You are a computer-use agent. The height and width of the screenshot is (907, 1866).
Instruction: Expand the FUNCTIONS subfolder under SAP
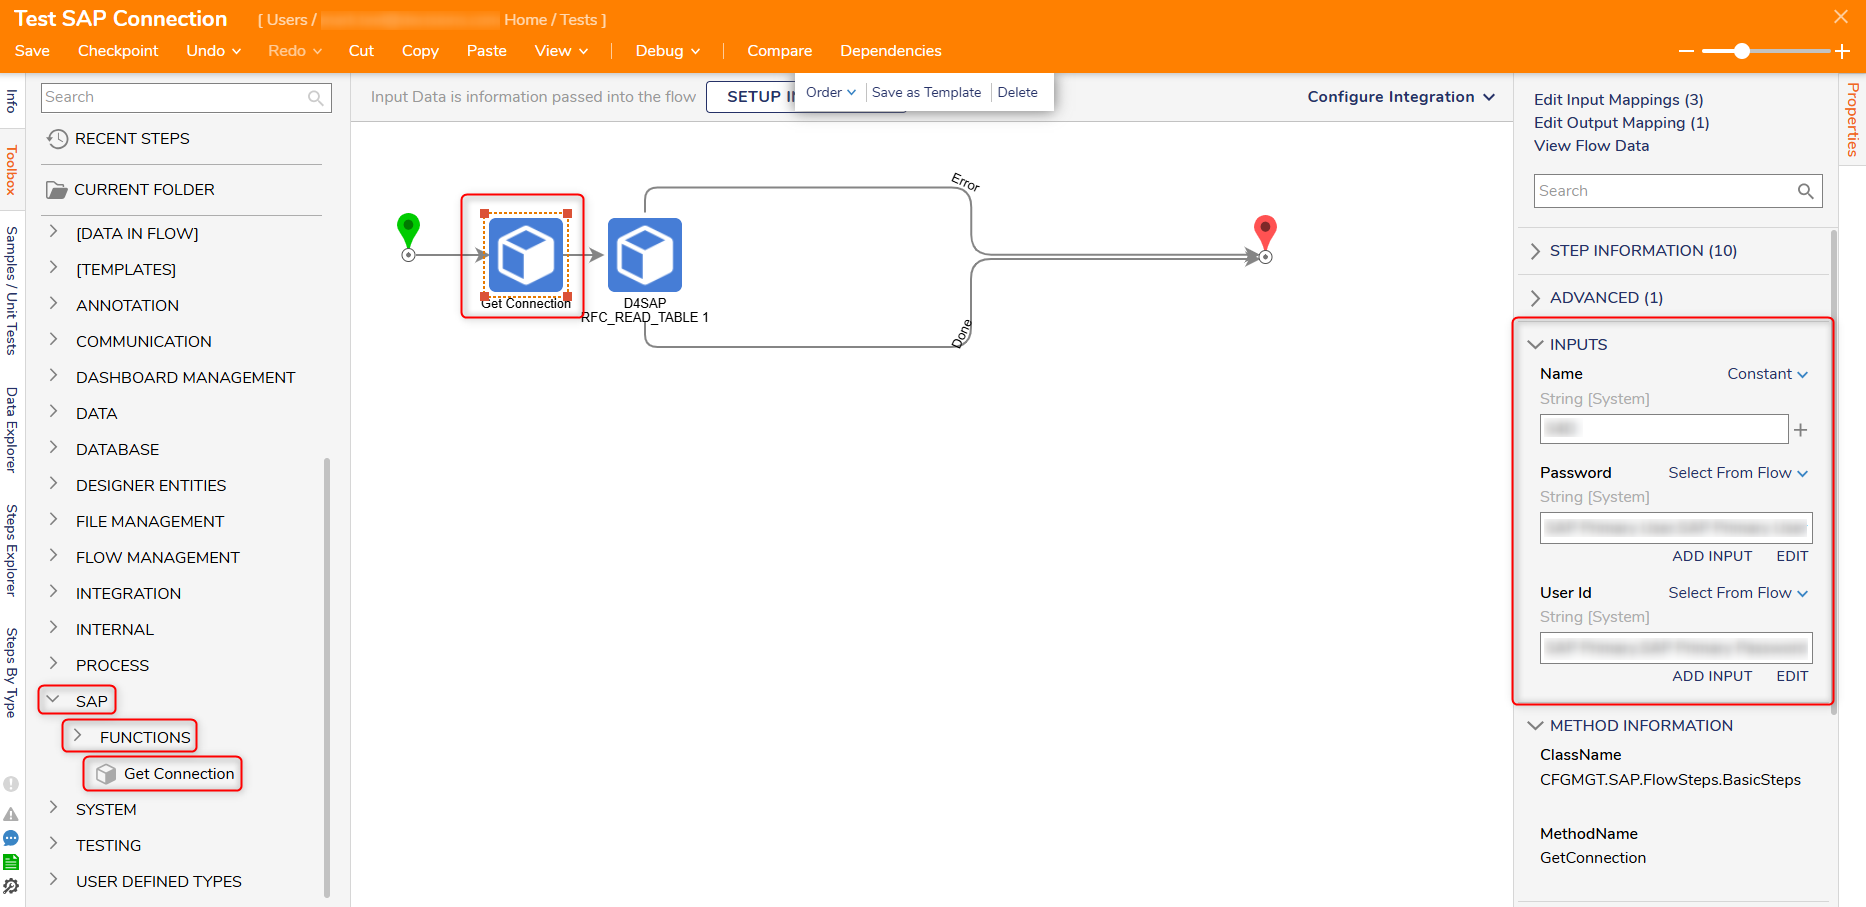coord(78,736)
